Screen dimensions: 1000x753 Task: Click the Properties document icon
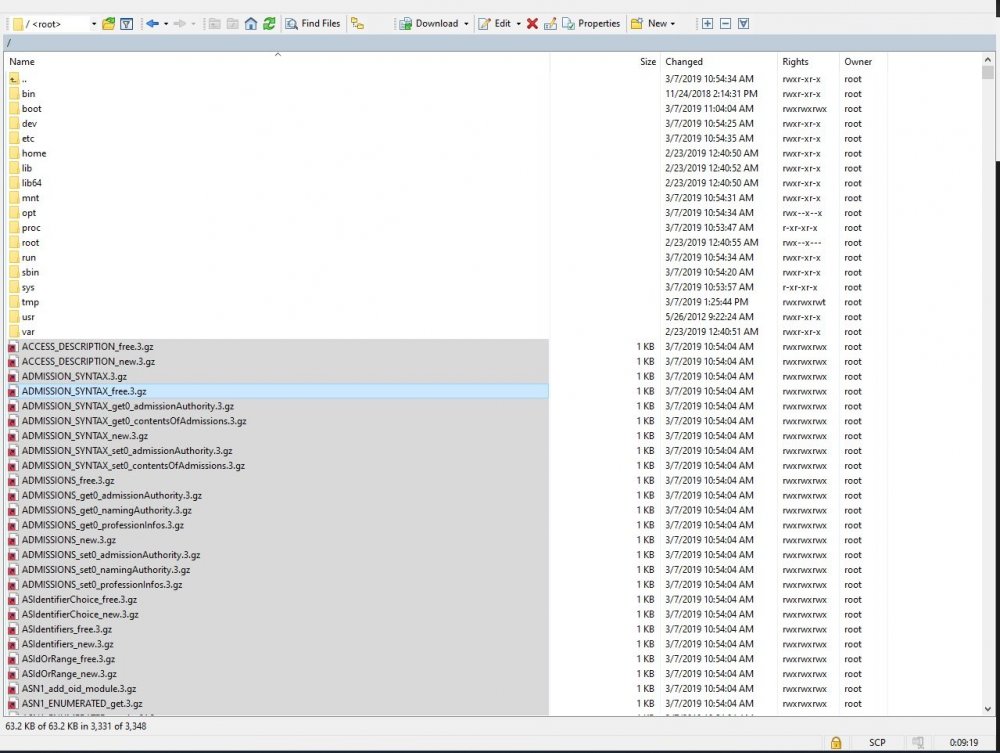point(568,24)
